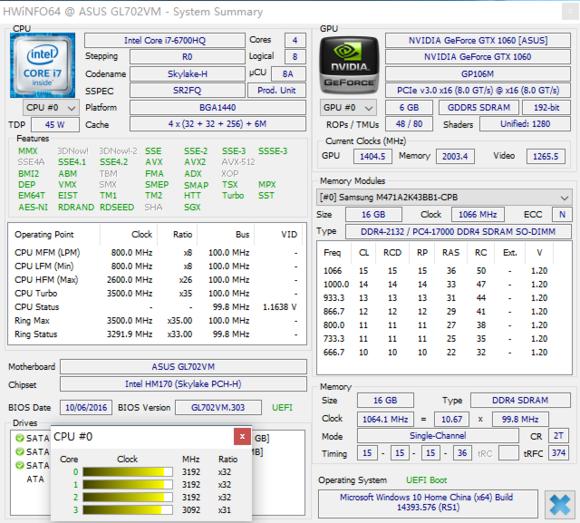This screenshot has width=580, height=523.
Task: Click the RAS column header in timings
Action: [451, 253]
